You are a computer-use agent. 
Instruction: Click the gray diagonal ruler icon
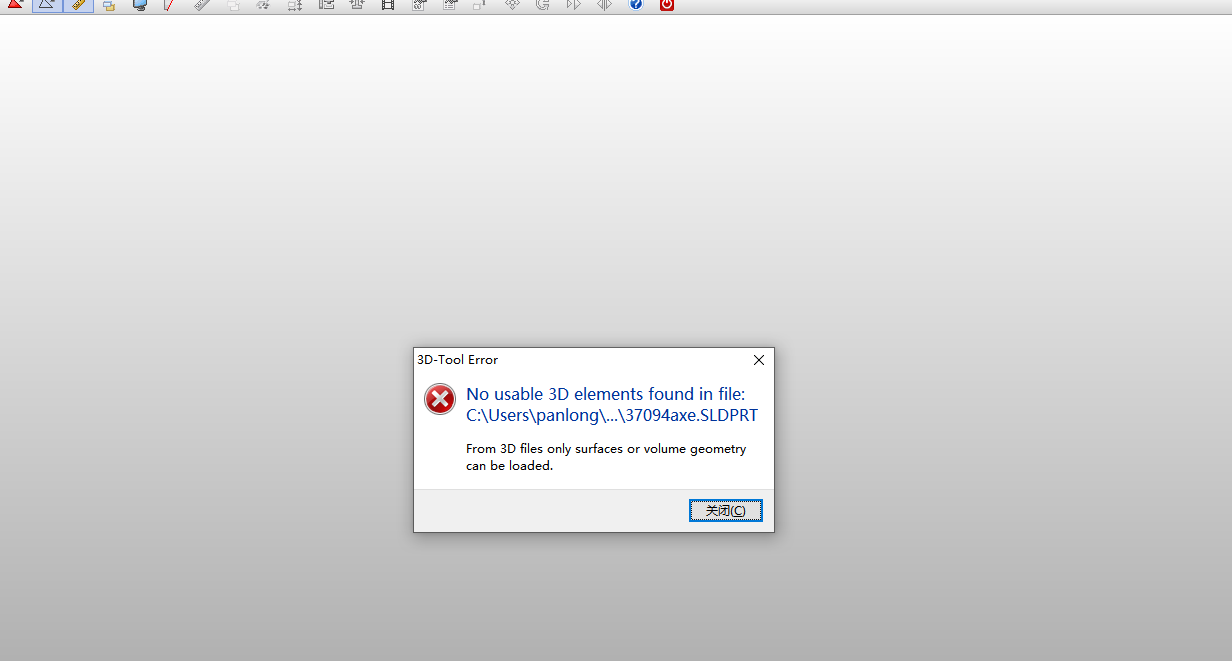pyautogui.click(x=201, y=5)
